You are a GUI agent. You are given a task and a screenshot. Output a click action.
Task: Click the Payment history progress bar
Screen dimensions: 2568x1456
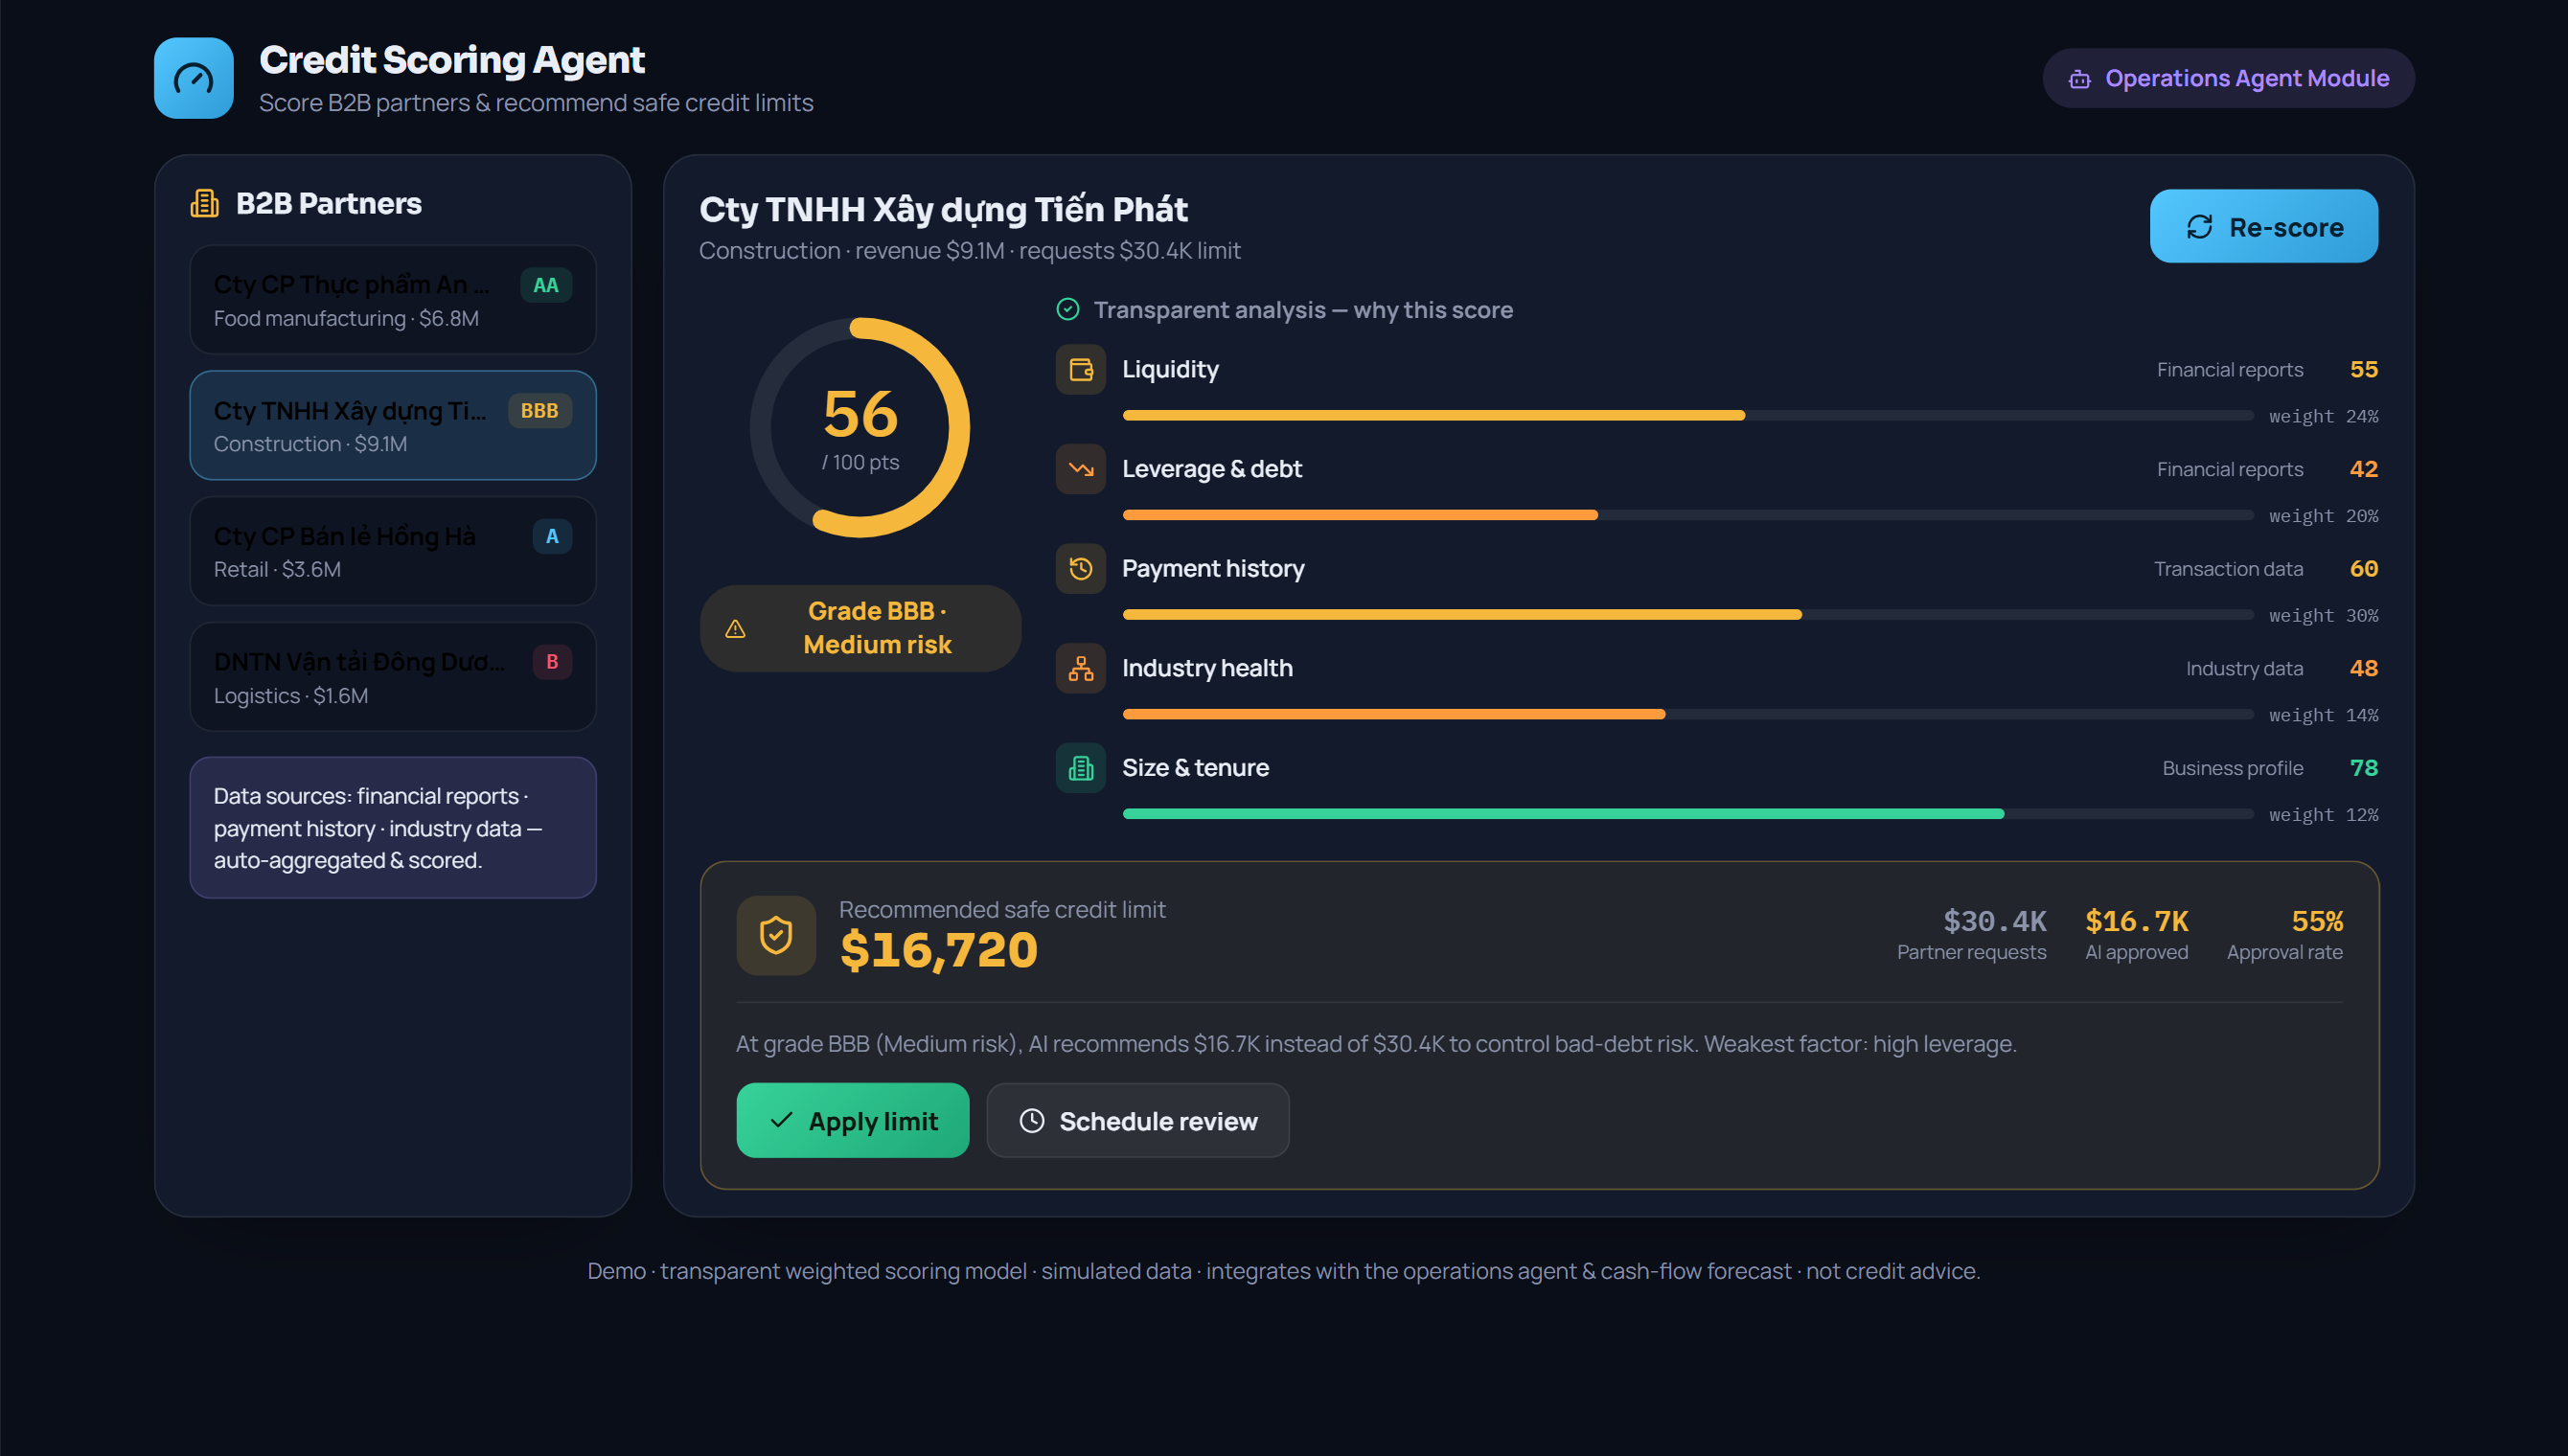pyautogui.click(x=1688, y=614)
